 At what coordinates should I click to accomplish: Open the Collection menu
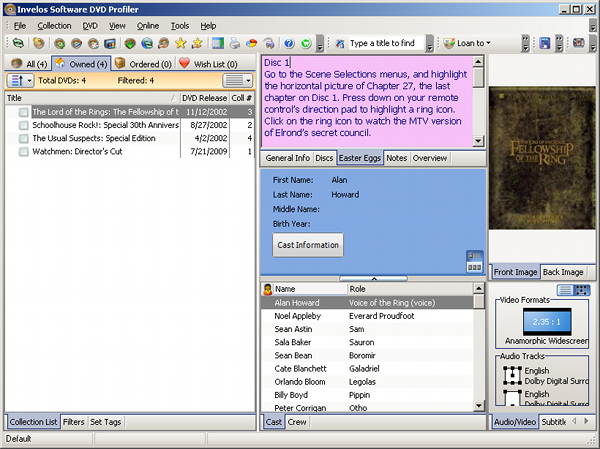54,26
